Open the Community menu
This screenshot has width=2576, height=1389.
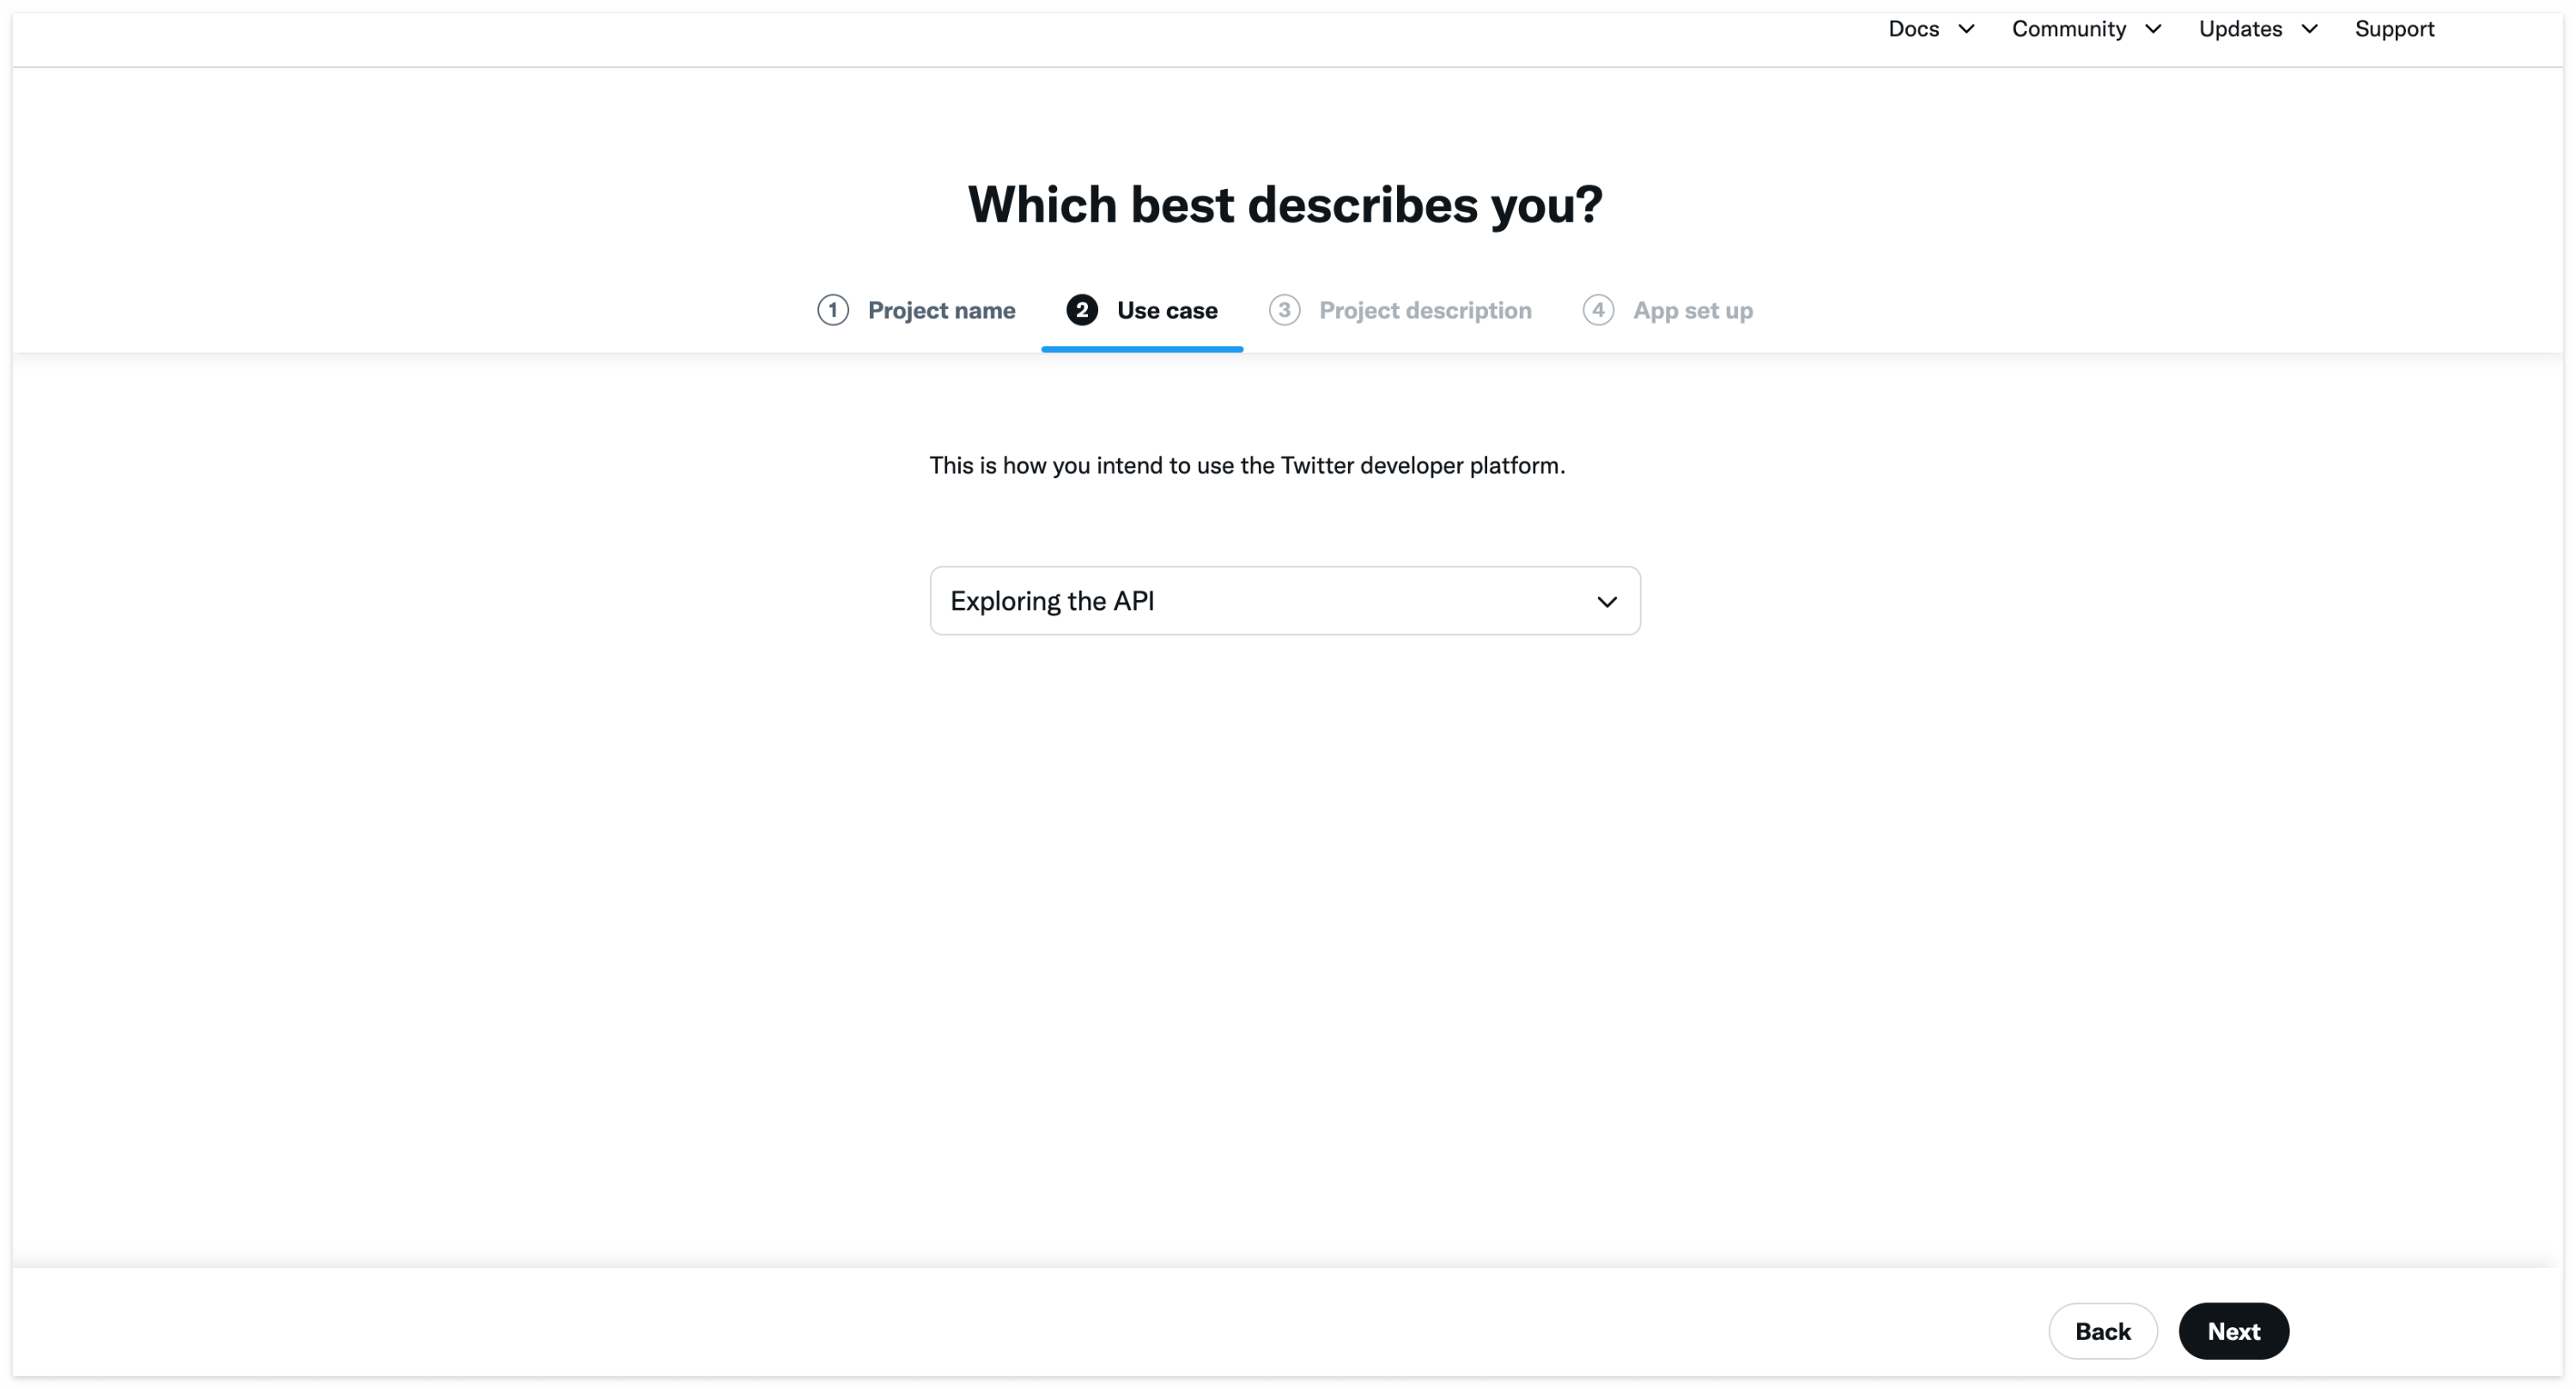2068,29
